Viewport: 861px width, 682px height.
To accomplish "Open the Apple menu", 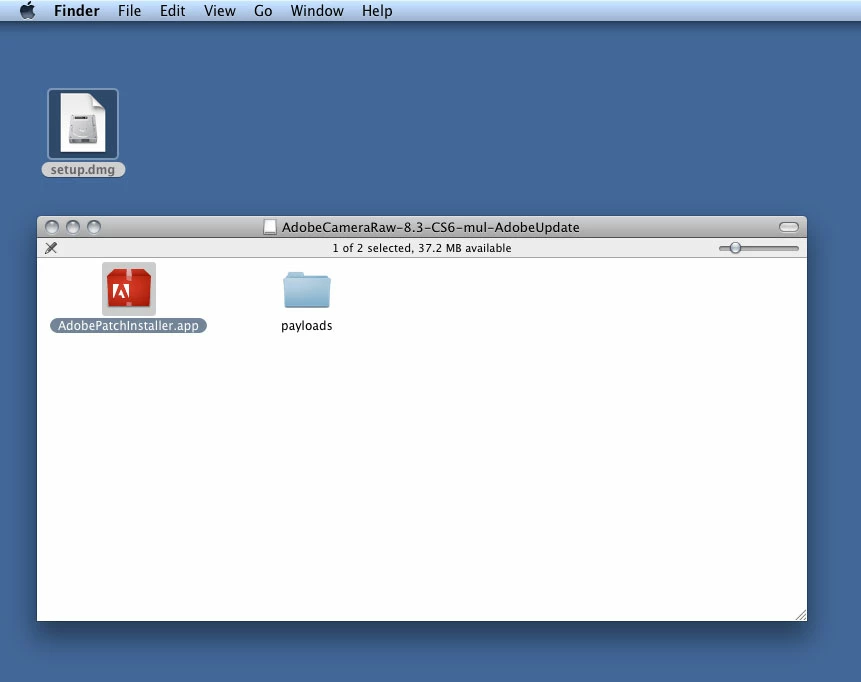I will point(27,10).
